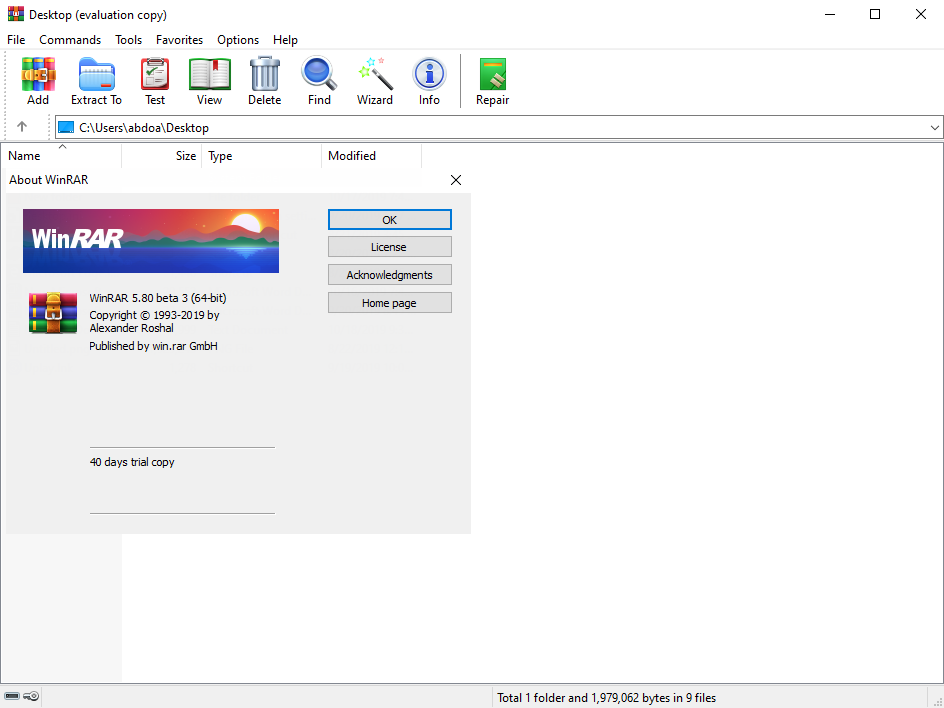The width and height of the screenshot is (944, 708).
Task: Click the WinRAR books icon in About dialog
Action: [53, 313]
